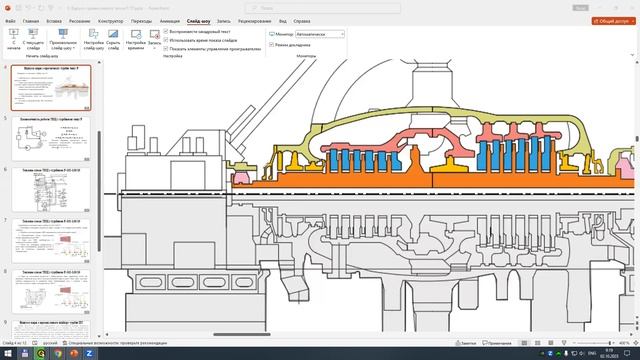
Task: Click the slide panel vertical scrollbar
Action: 99,192
